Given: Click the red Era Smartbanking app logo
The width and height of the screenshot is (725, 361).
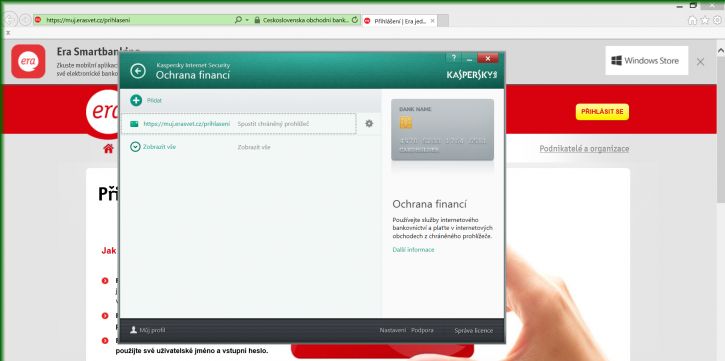Looking at the screenshot, I should coord(28,61).
